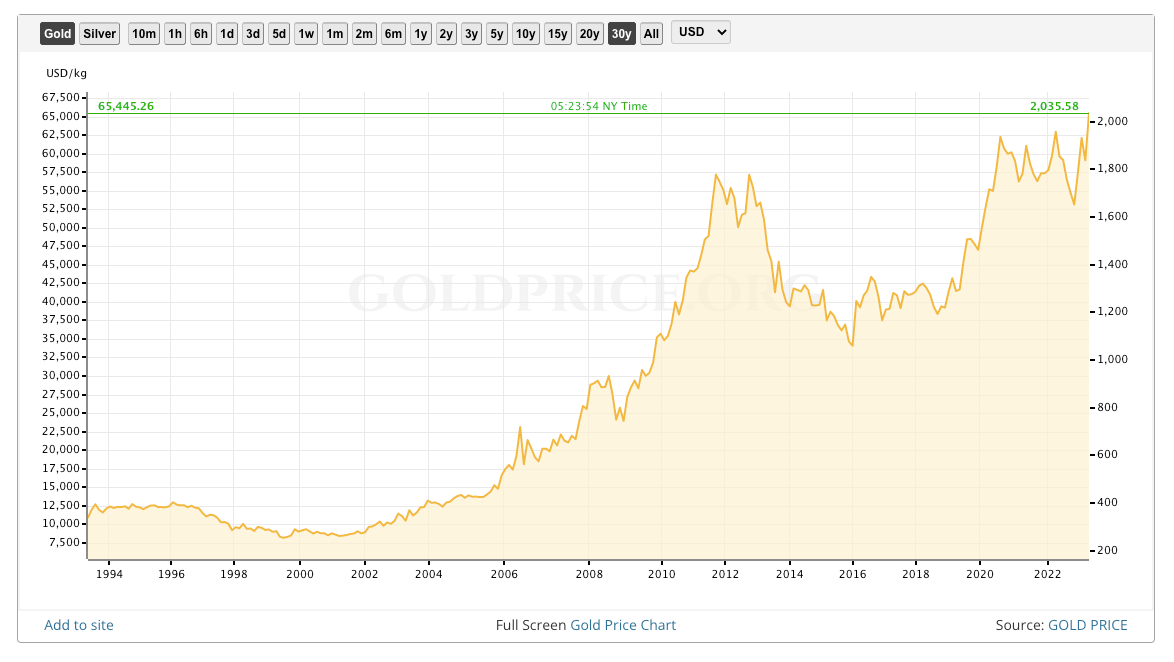
Task: Select the 1y range button
Action: tap(420, 34)
